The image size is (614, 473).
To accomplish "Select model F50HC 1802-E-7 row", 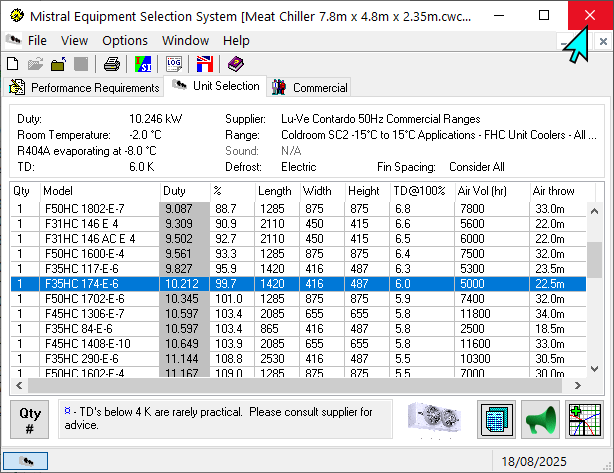I will (x=298, y=209).
